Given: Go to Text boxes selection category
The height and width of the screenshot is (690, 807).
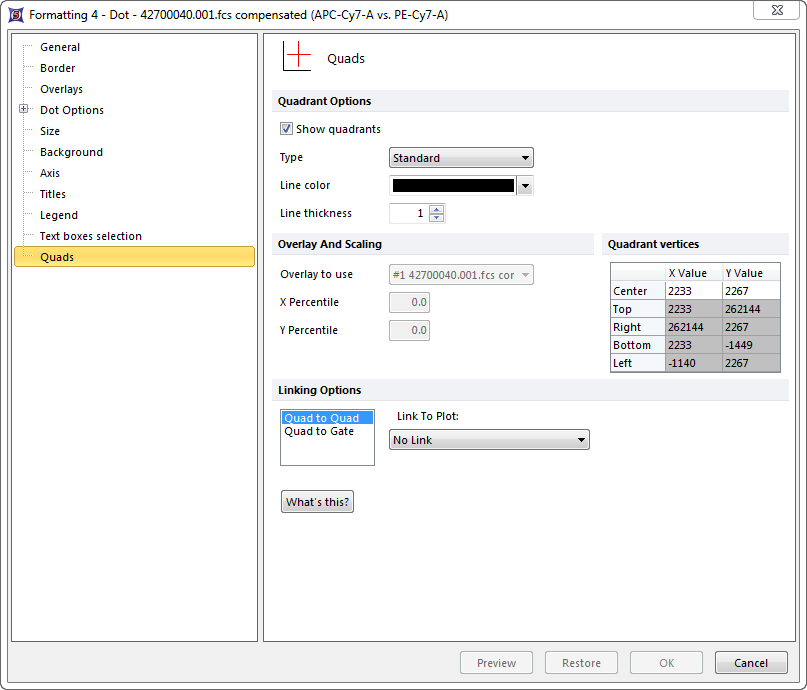Looking at the screenshot, I should (90, 236).
